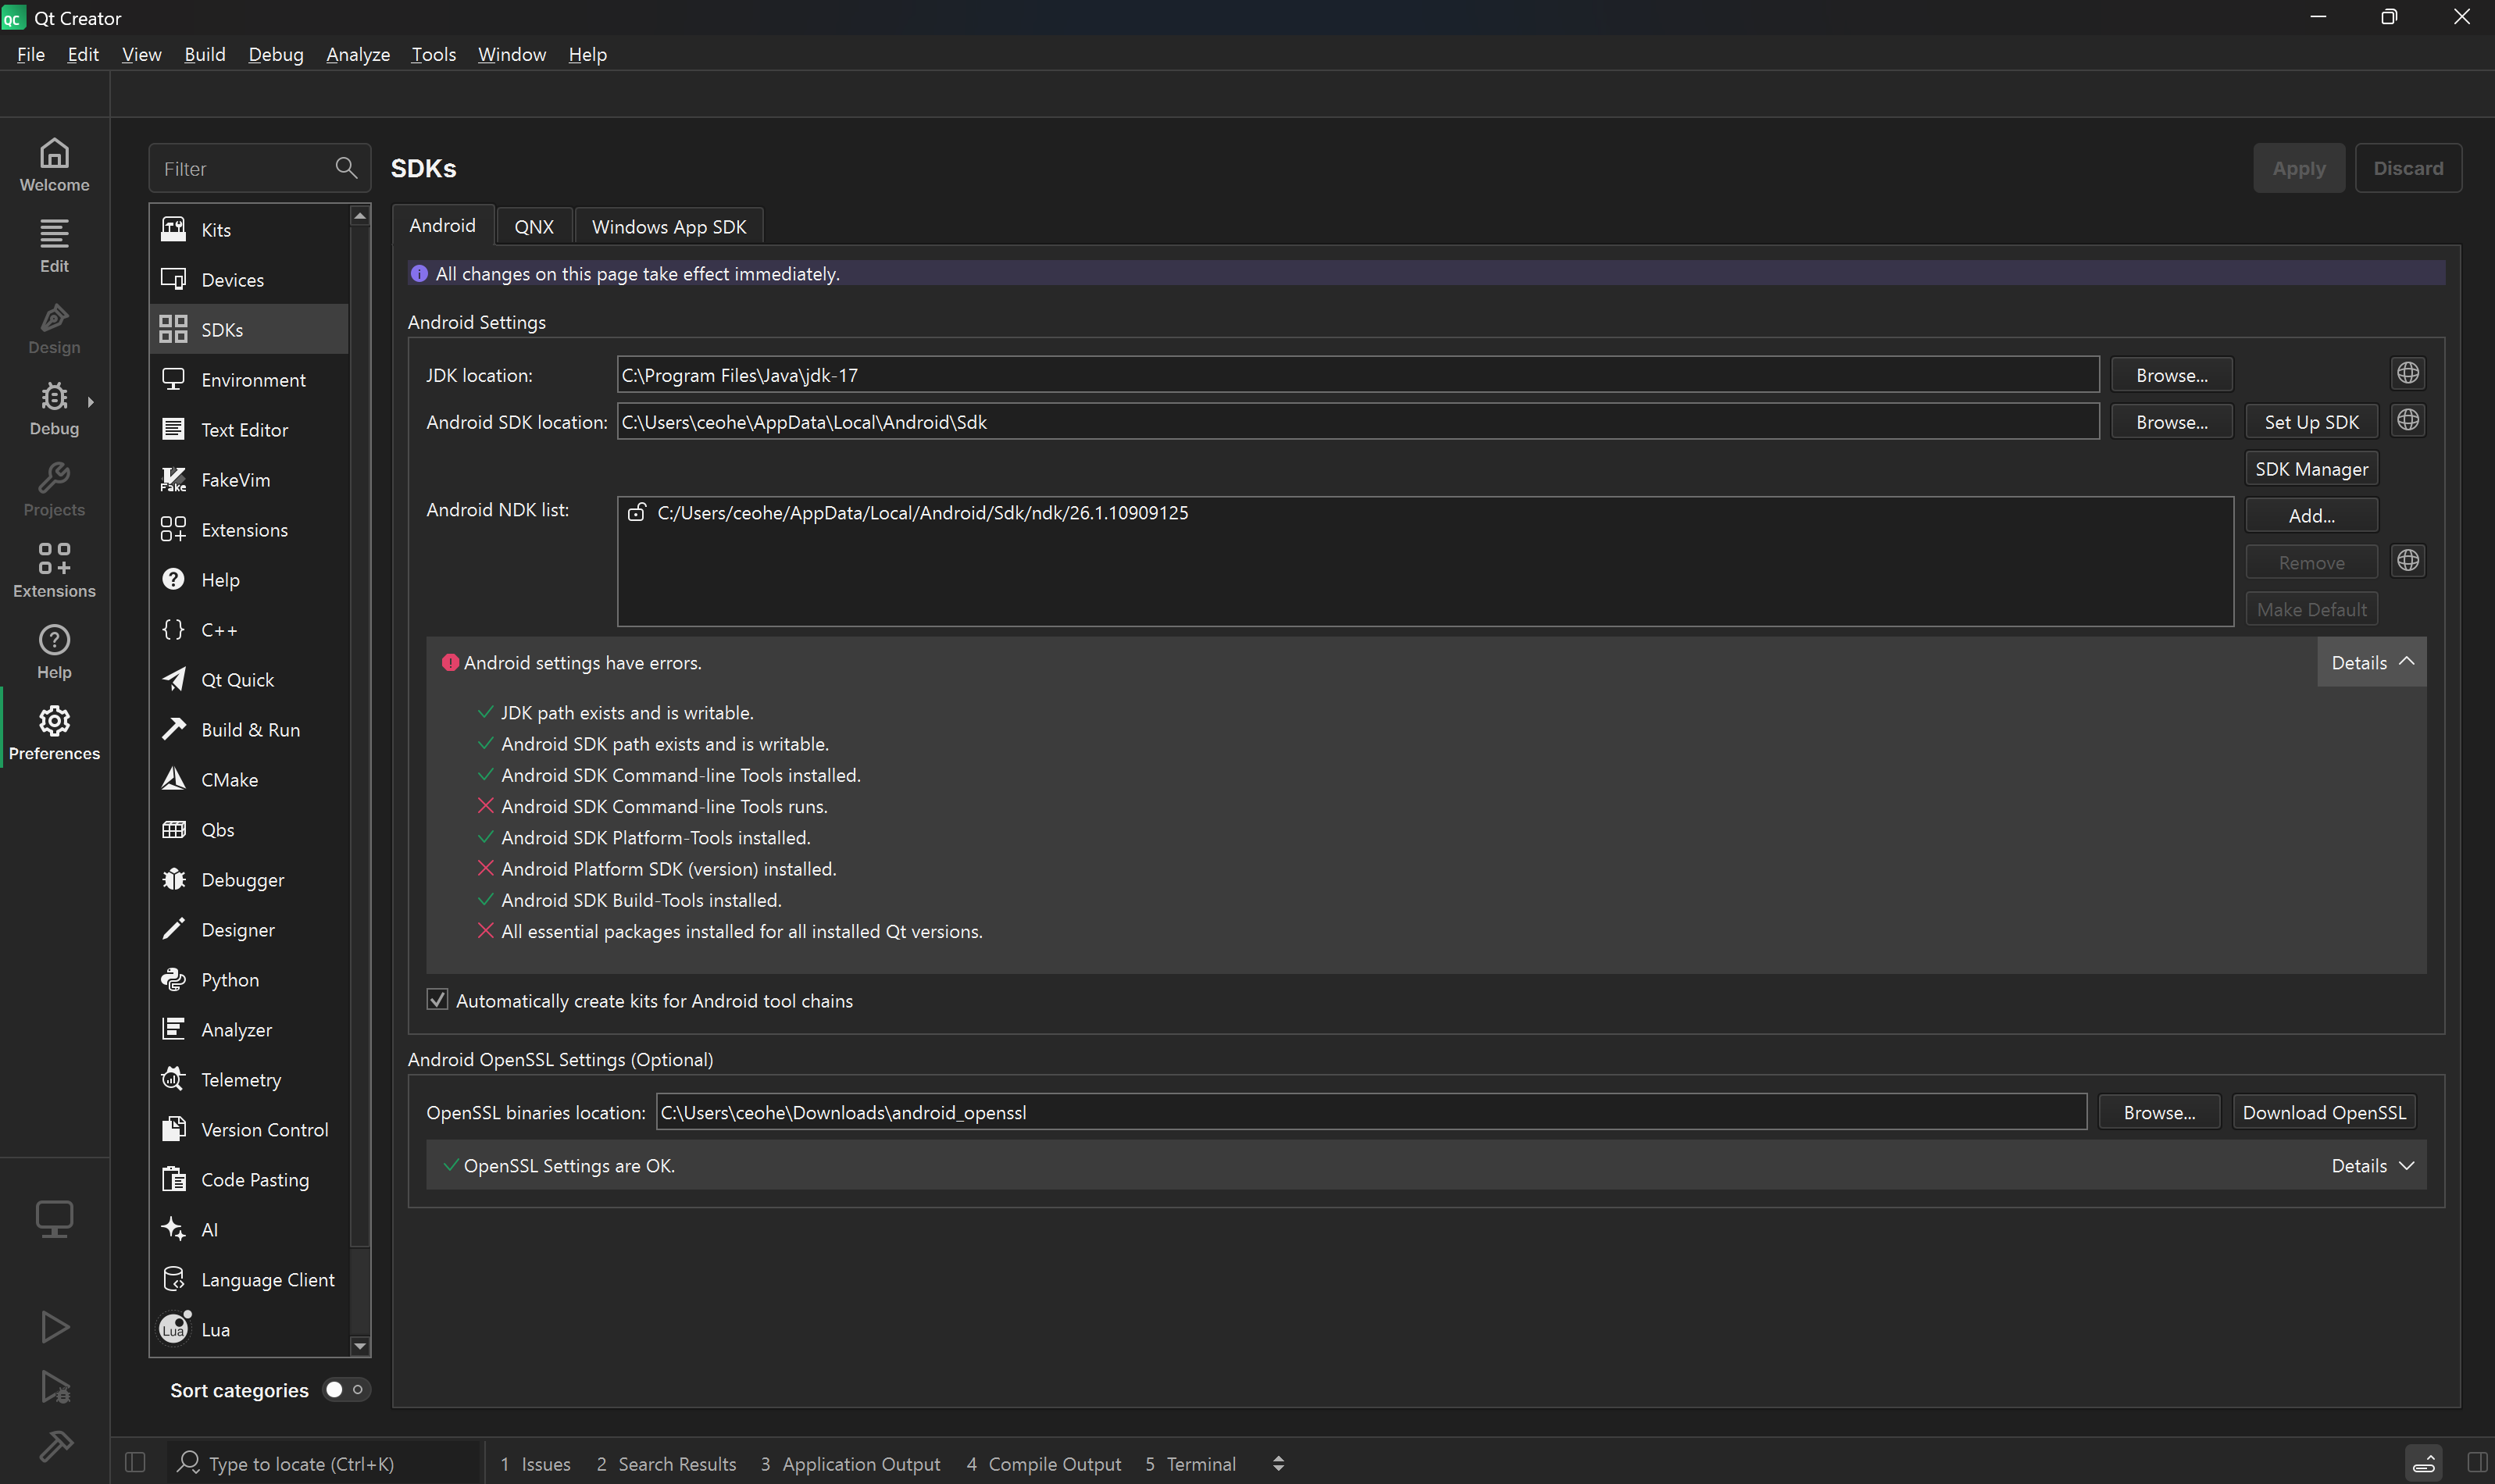Viewport: 2495px width, 1484px height.
Task: Open the kit selector monitor icon
Action: click(x=54, y=1219)
